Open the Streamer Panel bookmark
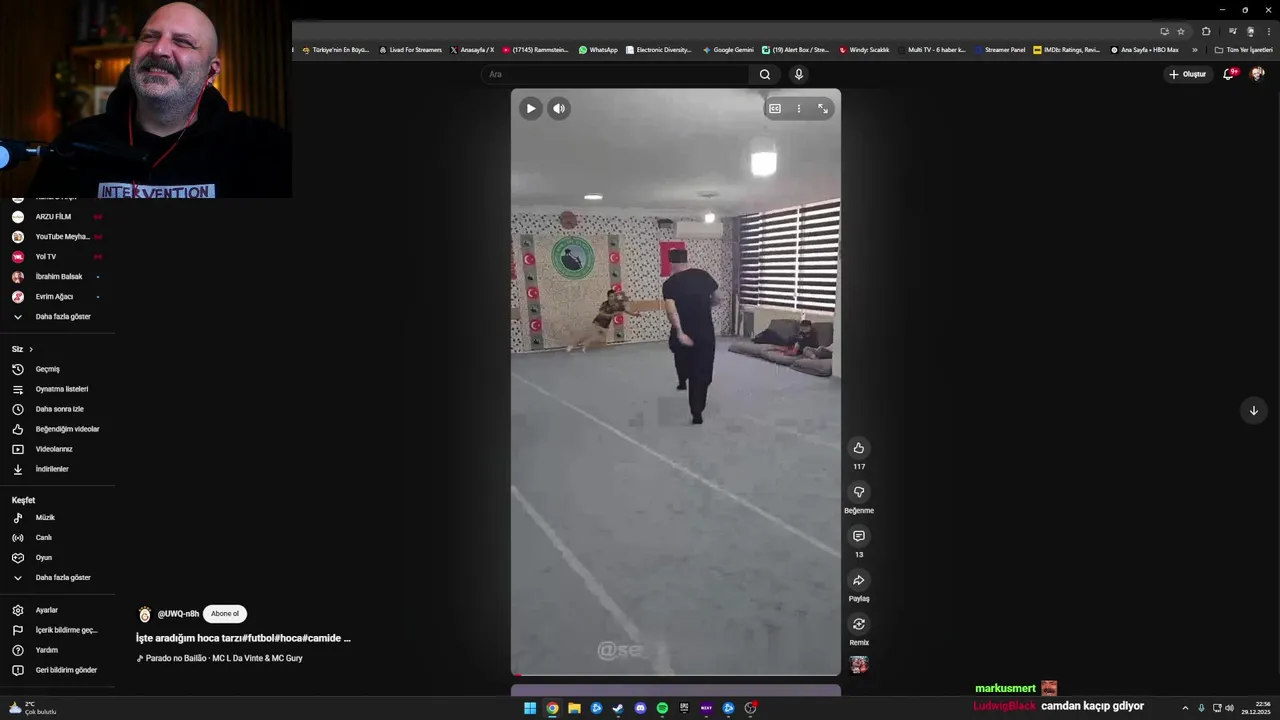Viewport: 1280px width, 720px height. coord(1001,49)
